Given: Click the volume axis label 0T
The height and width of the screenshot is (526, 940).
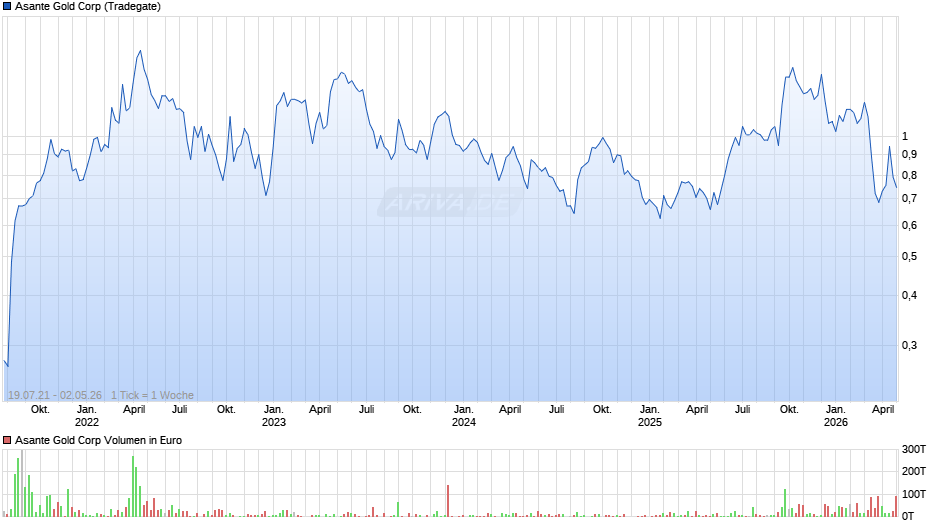Looking at the screenshot, I should (908, 516).
